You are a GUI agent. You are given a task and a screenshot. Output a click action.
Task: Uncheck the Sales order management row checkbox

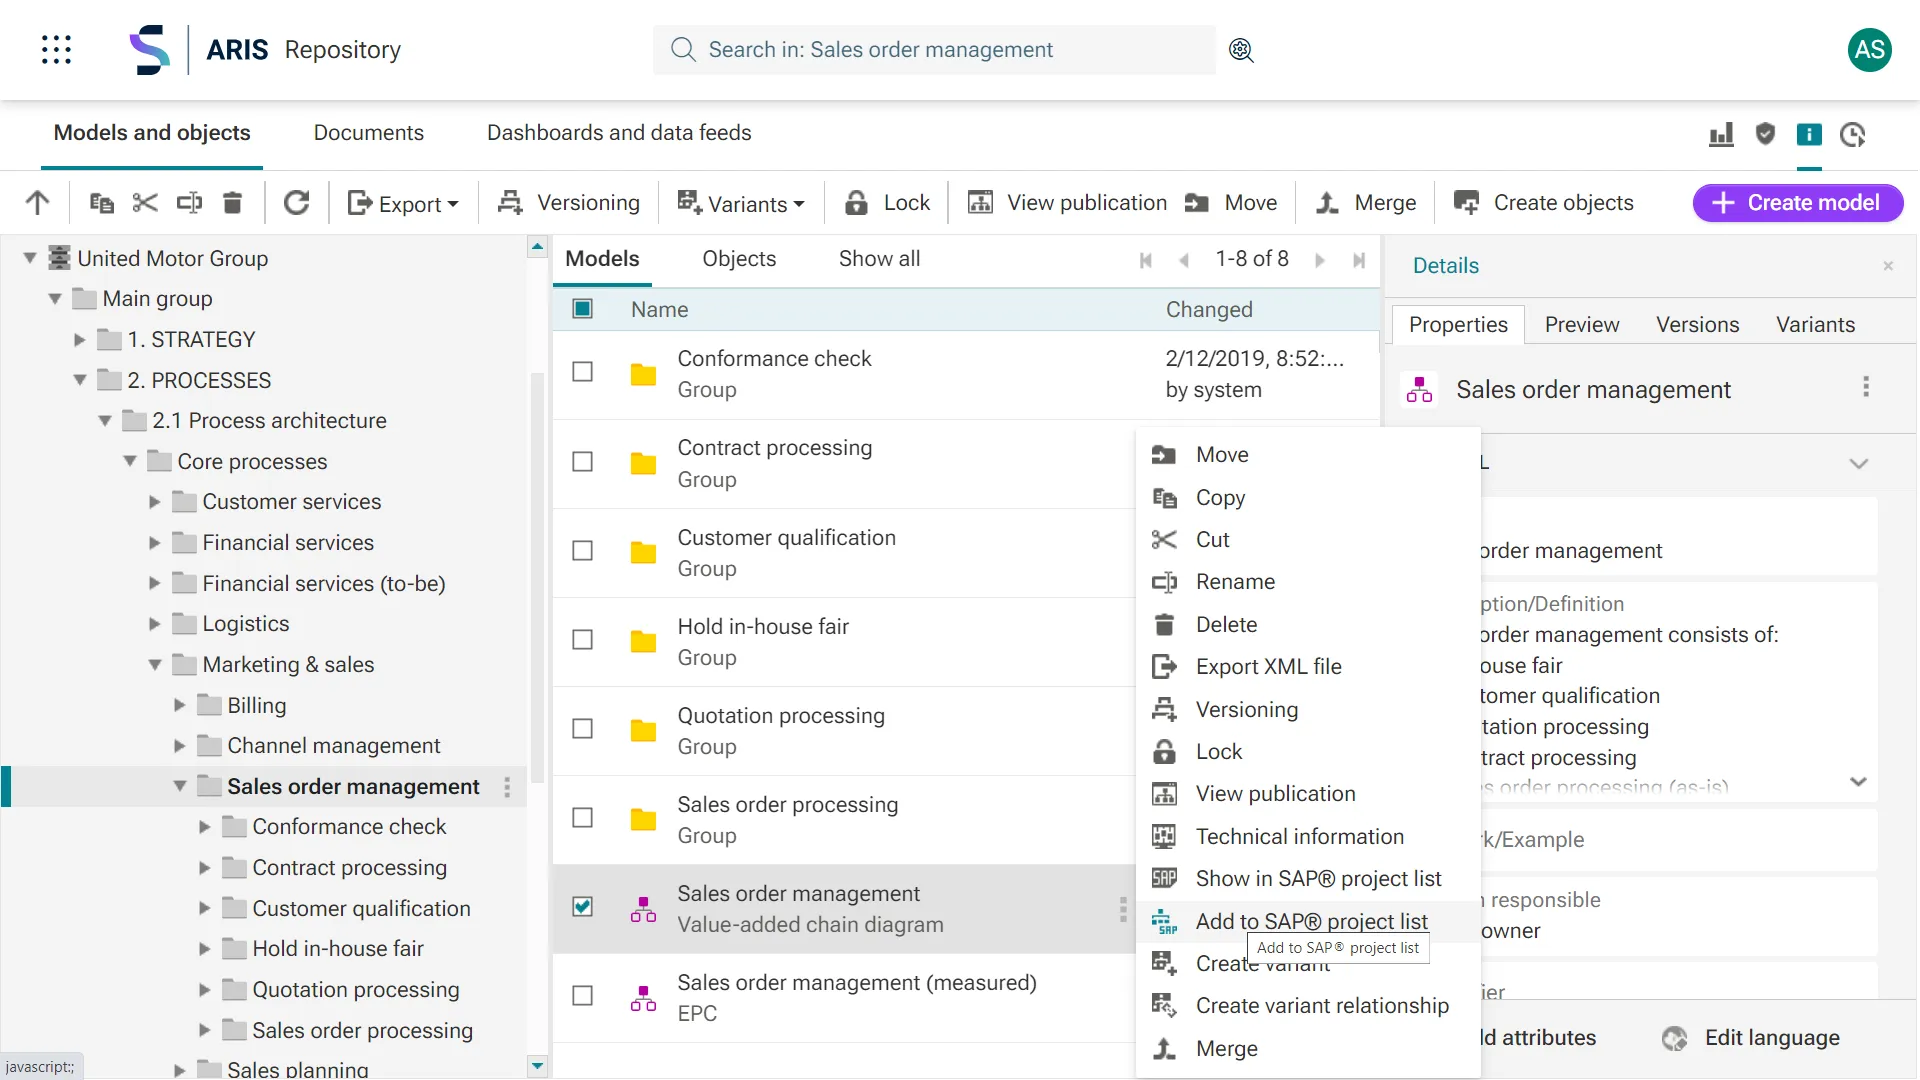[582, 907]
